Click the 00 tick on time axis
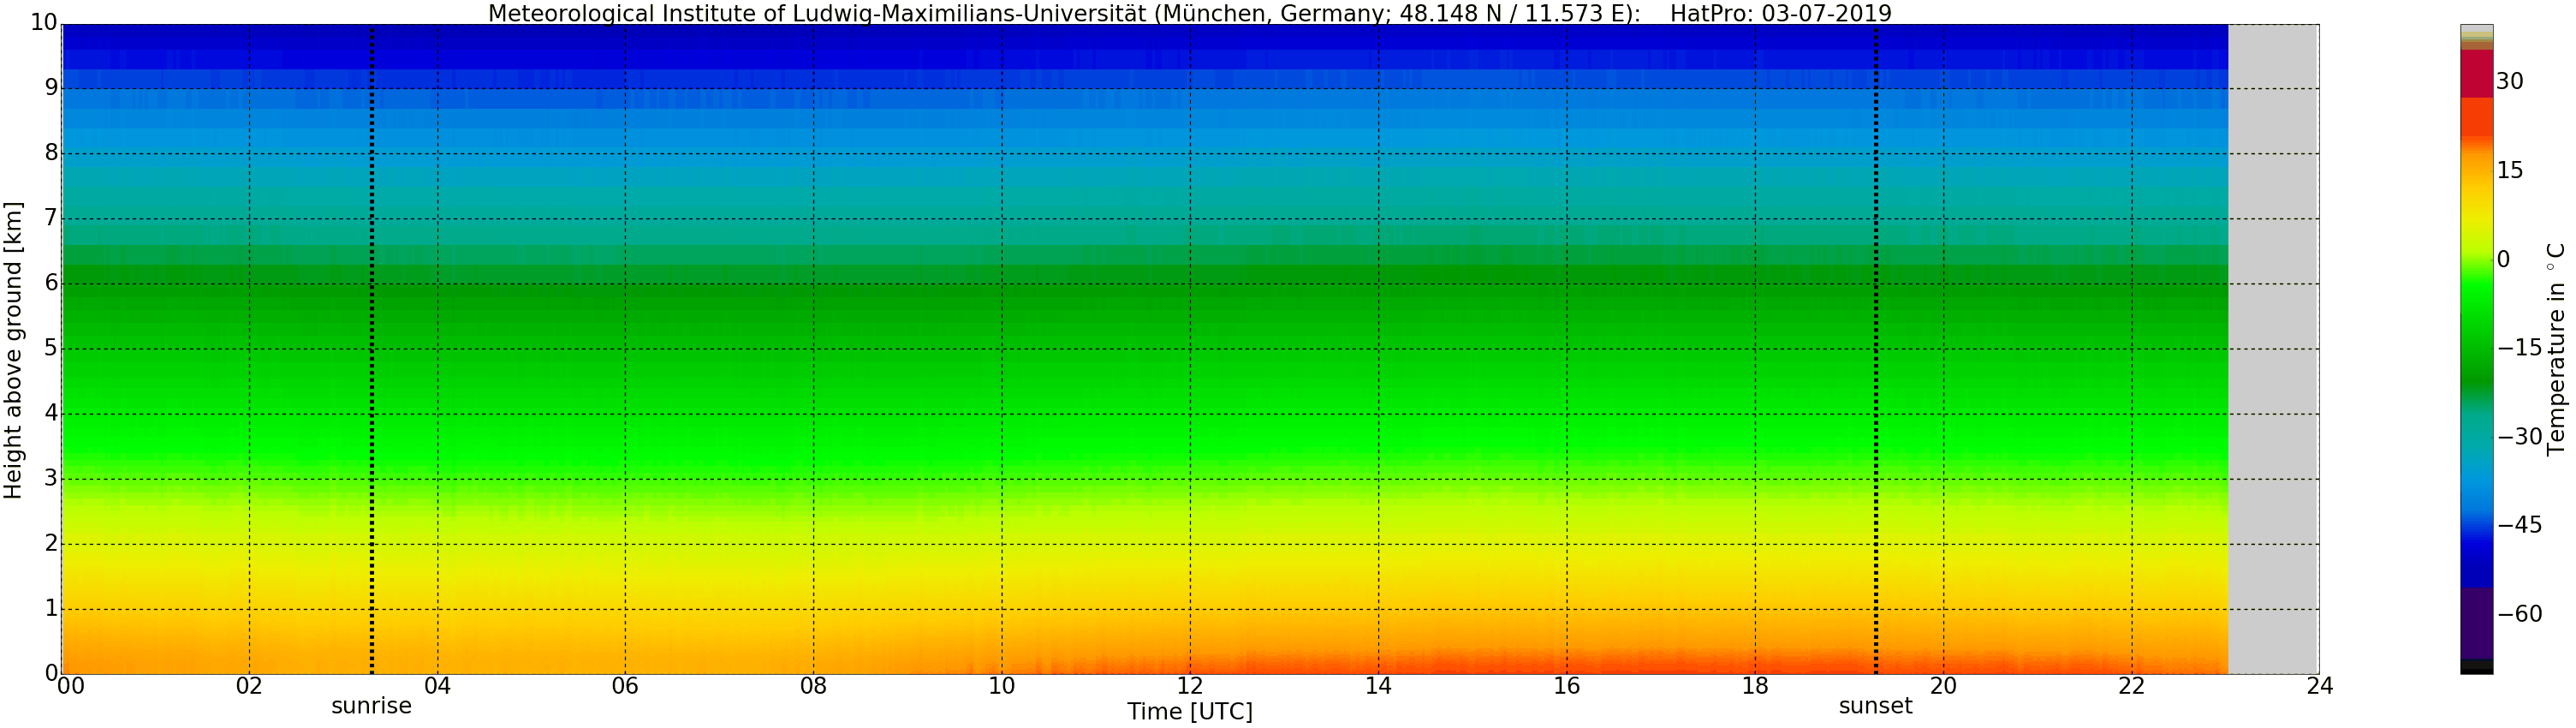The image size is (2576, 728). pos(70,686)
